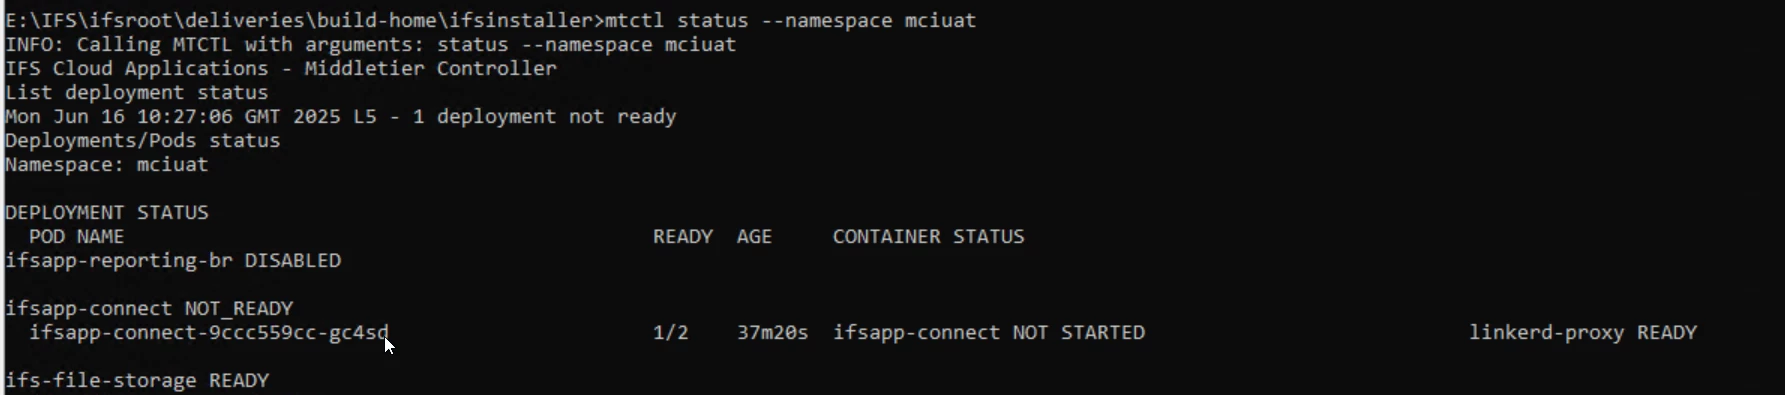The image size is (1785, 395).
Task: Click the ifs-file-storage READY line
Action: (137, 380)
